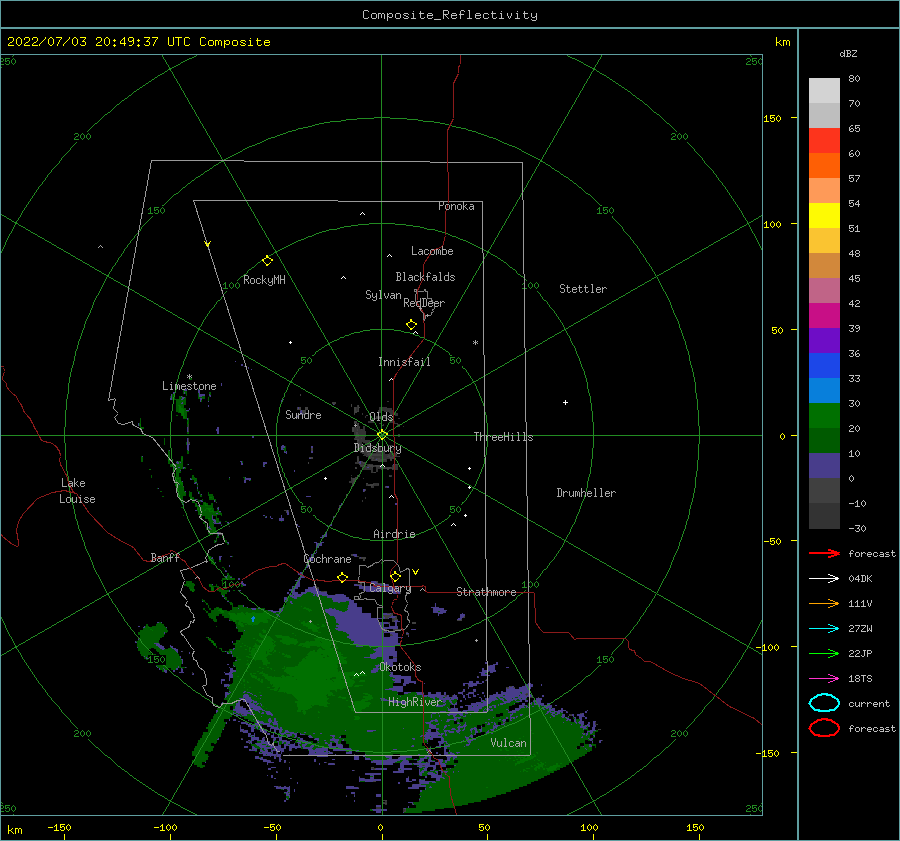The image size is (900, 841).
Task: Click the Limestone label
Action: tap(189, 386)
